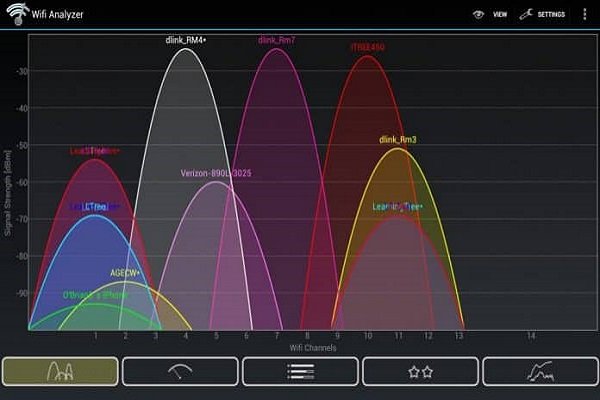Show the access point list view

click(x=300, y=371)
